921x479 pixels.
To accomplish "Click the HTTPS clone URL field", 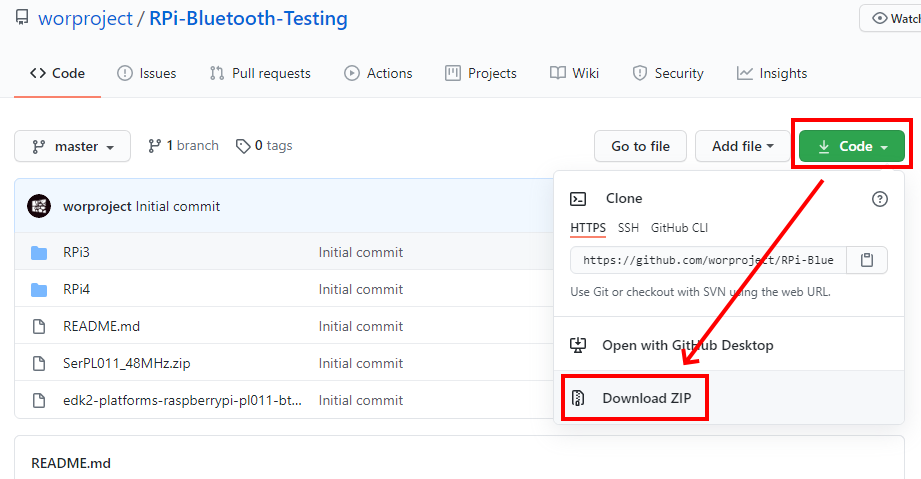I will [708, 260].
